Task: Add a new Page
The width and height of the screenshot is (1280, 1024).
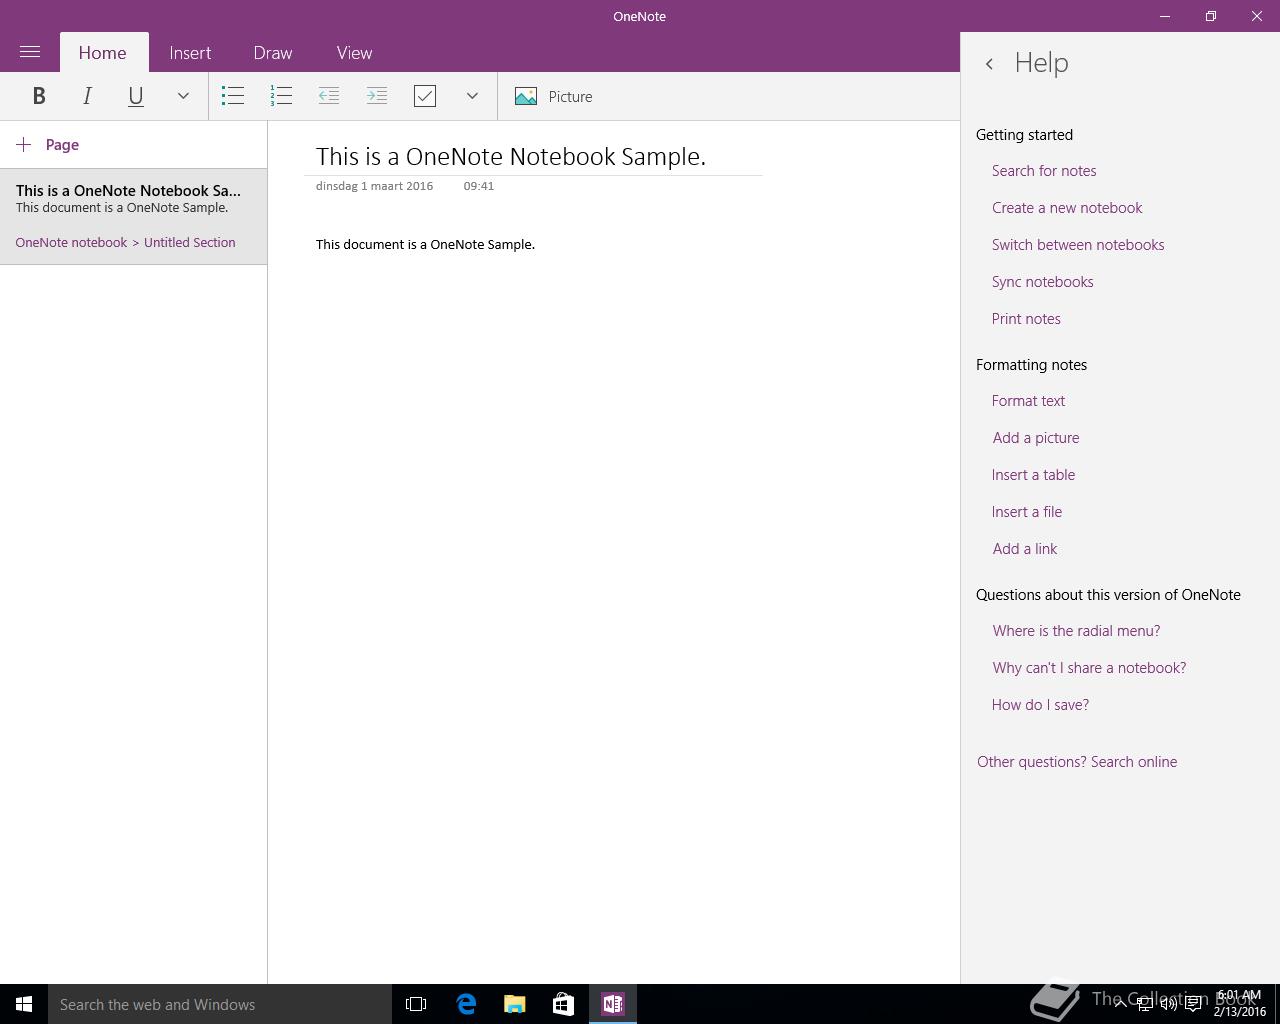Action: point(48,145)
